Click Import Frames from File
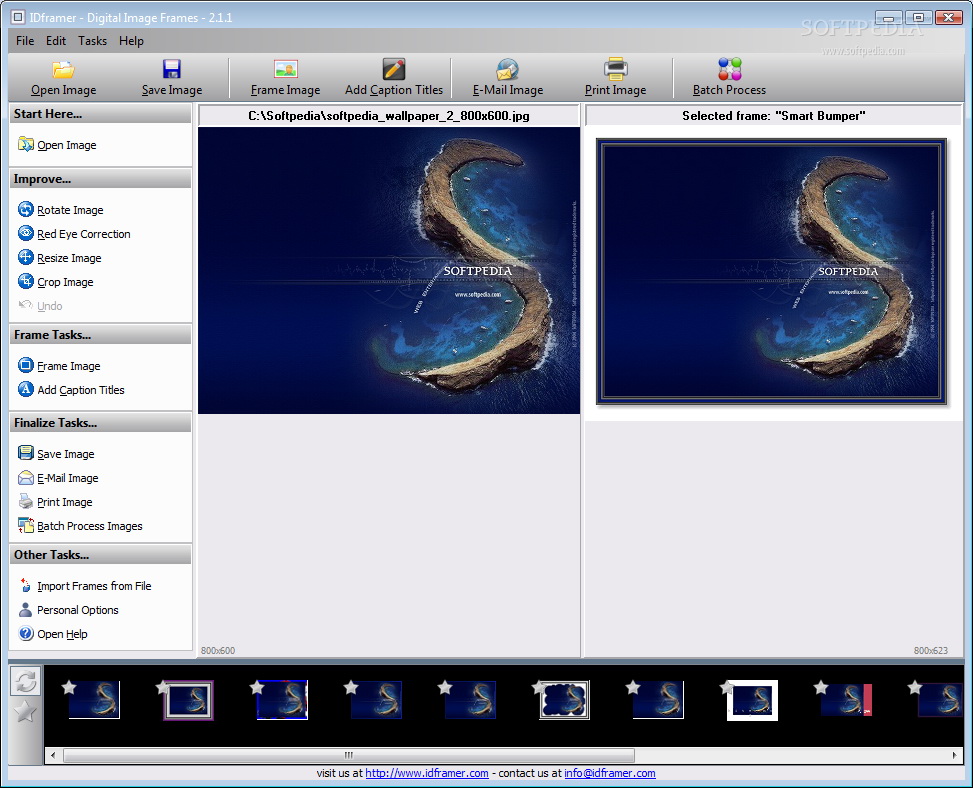The height and width of the screenshot is (788, 973). tap(85, 586)
